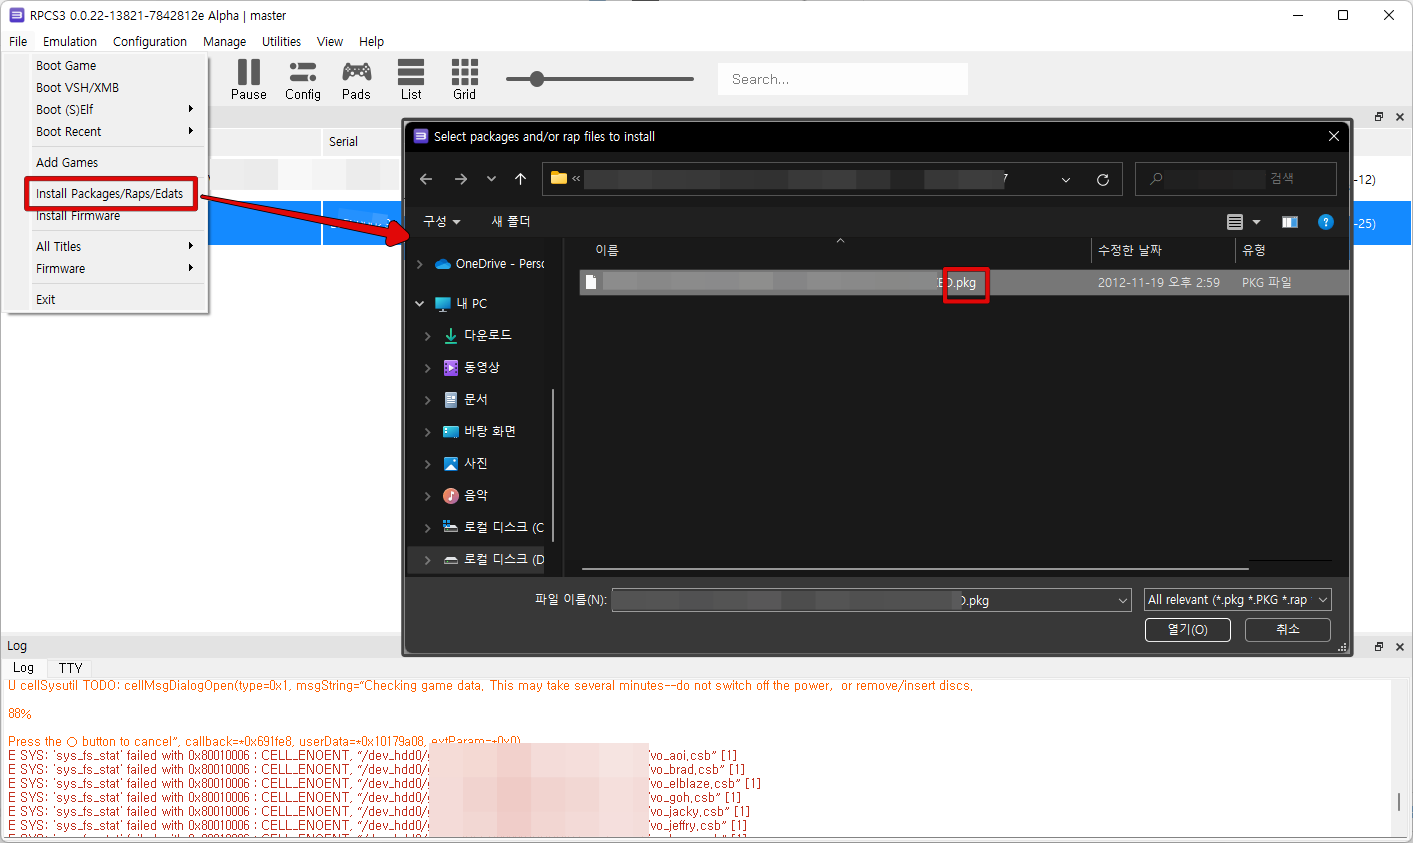1413x843 pixels.
Task: Open the View menu
Action: point(330,42)
